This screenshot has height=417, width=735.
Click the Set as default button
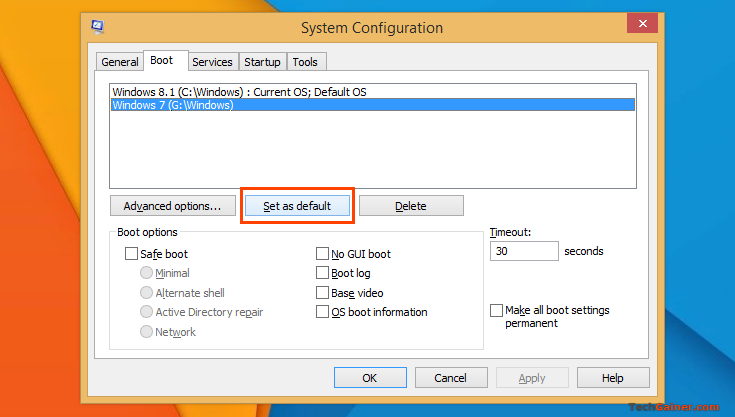click(297, 206)
